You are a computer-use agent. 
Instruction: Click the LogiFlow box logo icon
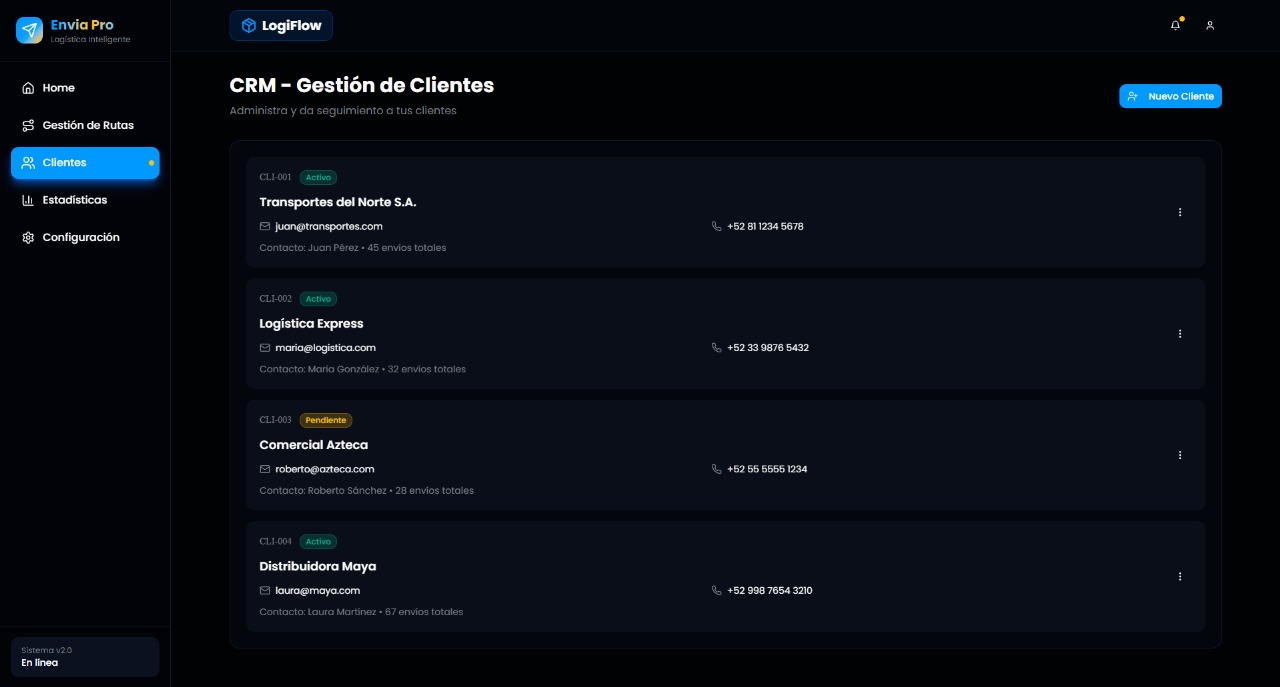[x=249, y=26]
